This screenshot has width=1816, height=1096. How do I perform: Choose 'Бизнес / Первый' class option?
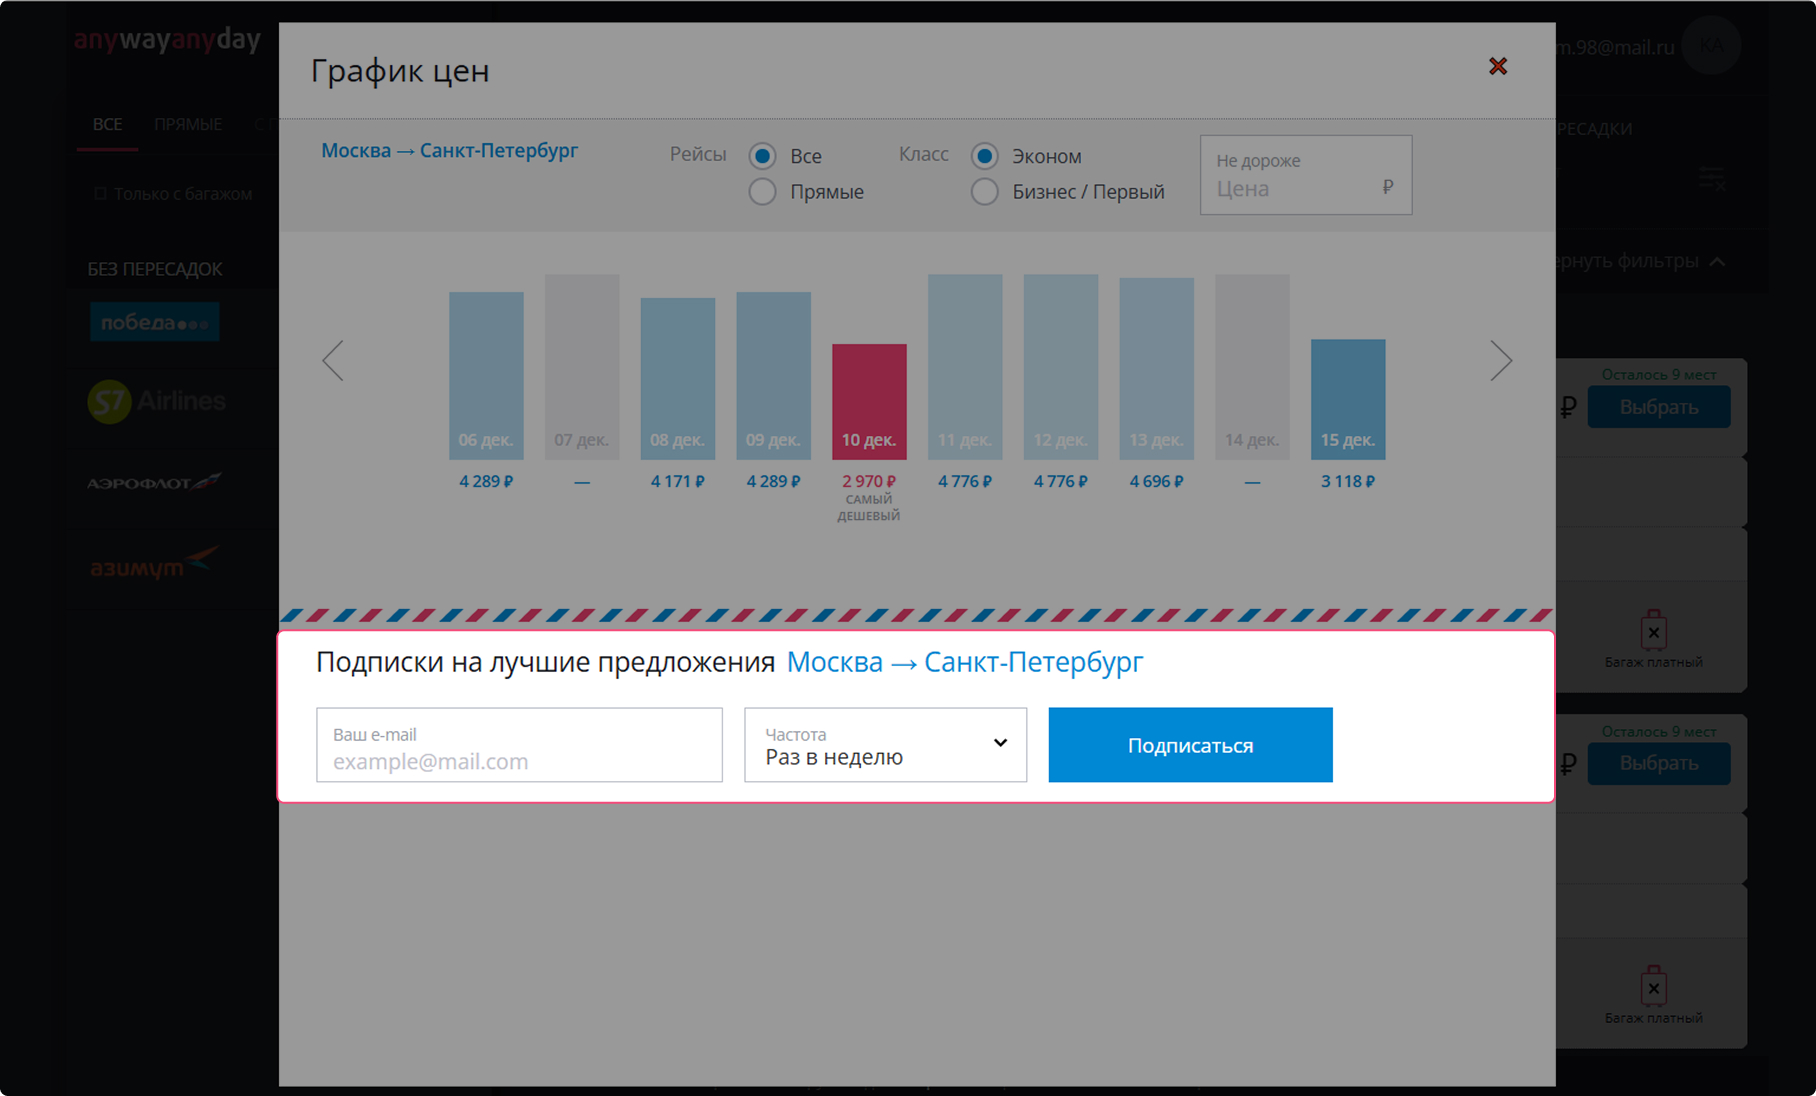coord(985,192)
